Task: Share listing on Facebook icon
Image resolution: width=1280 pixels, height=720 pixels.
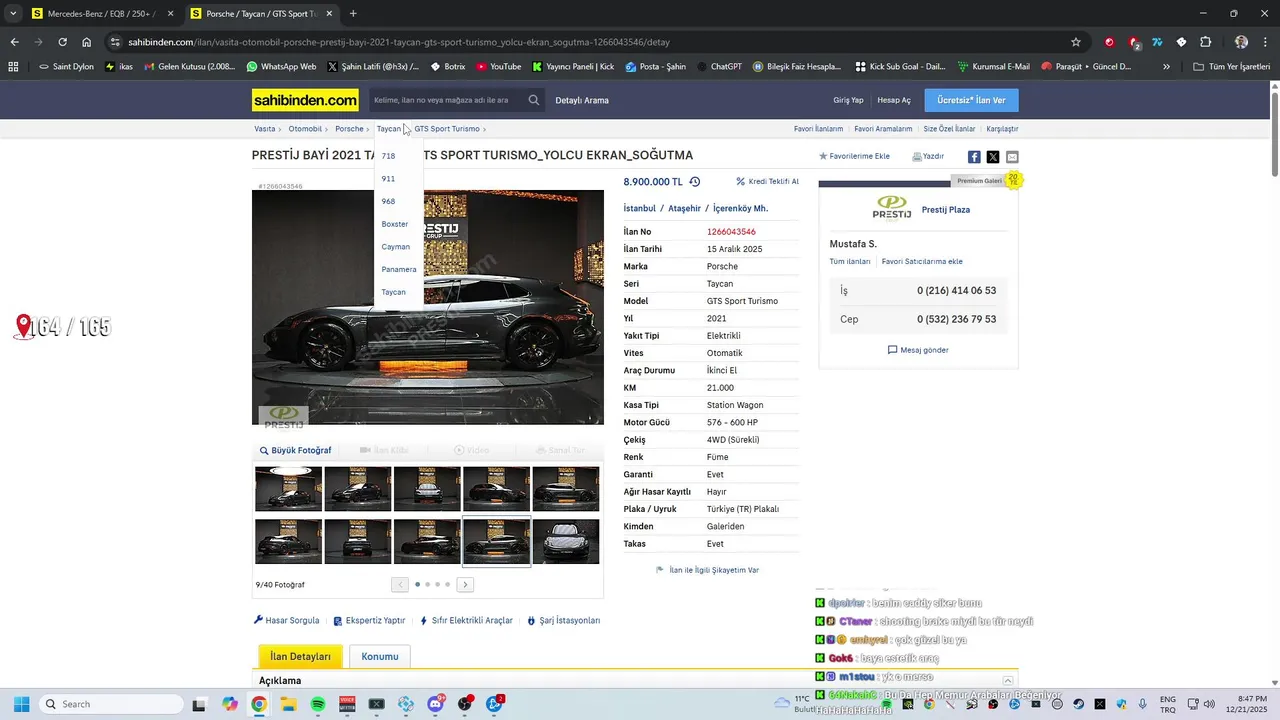Action: [974, 157]
